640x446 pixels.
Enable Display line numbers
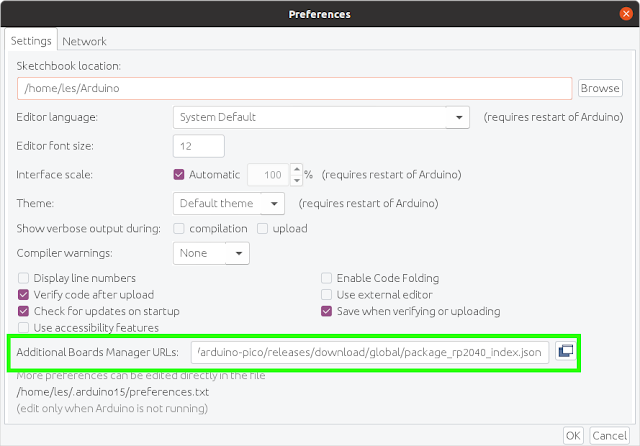click(x=24, y=278)
